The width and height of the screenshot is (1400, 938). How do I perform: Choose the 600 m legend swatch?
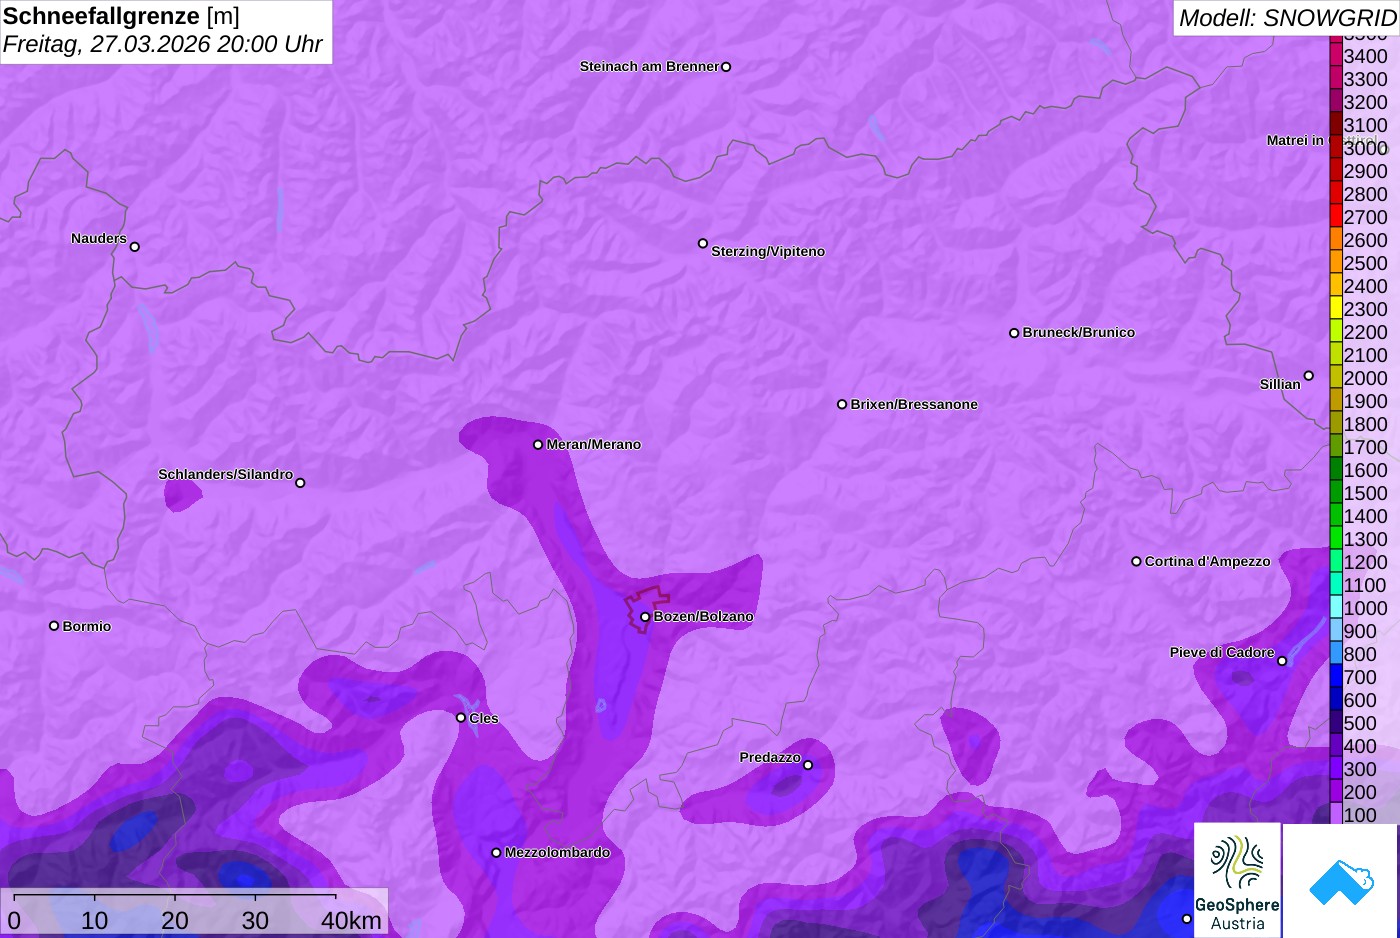click(1336, 699)
